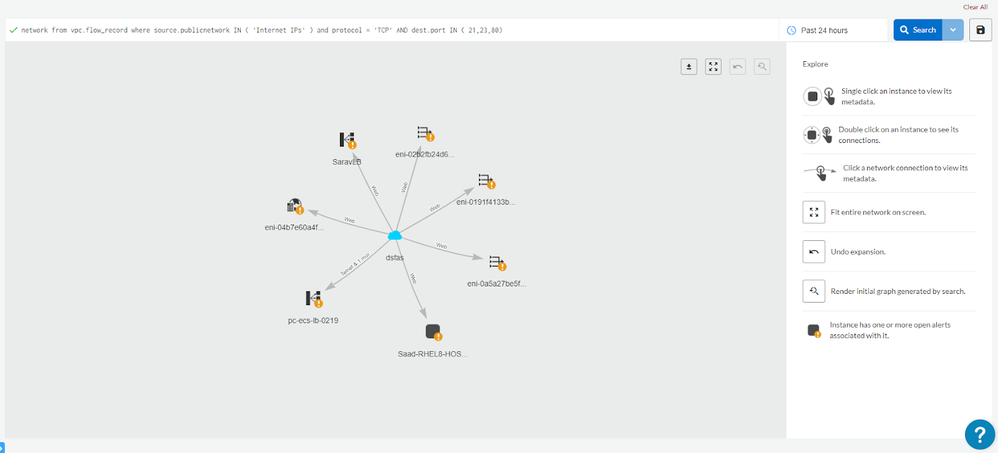Click the Fit entire network legend icon
Viewport: 998px width, 453px height.
(x=813, y=213)
